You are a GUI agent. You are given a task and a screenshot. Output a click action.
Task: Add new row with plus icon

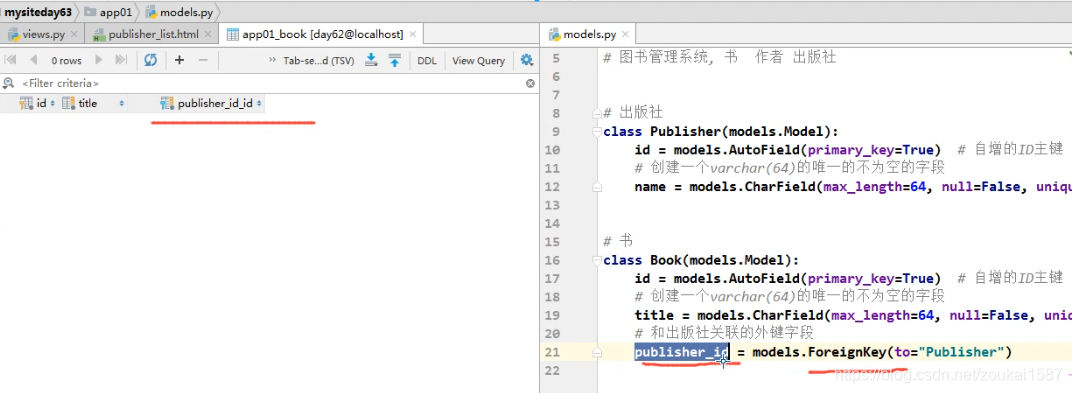(x=179, y=60)
